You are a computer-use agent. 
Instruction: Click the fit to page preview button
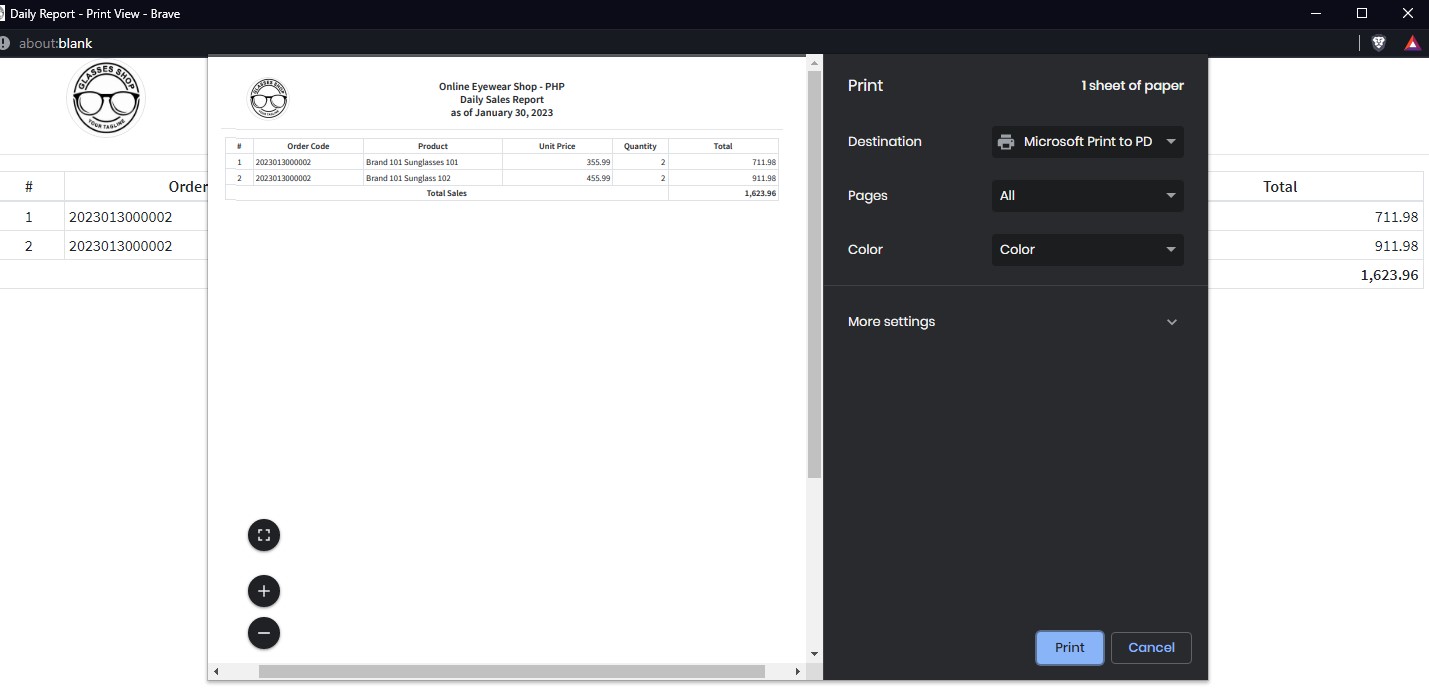264,535
